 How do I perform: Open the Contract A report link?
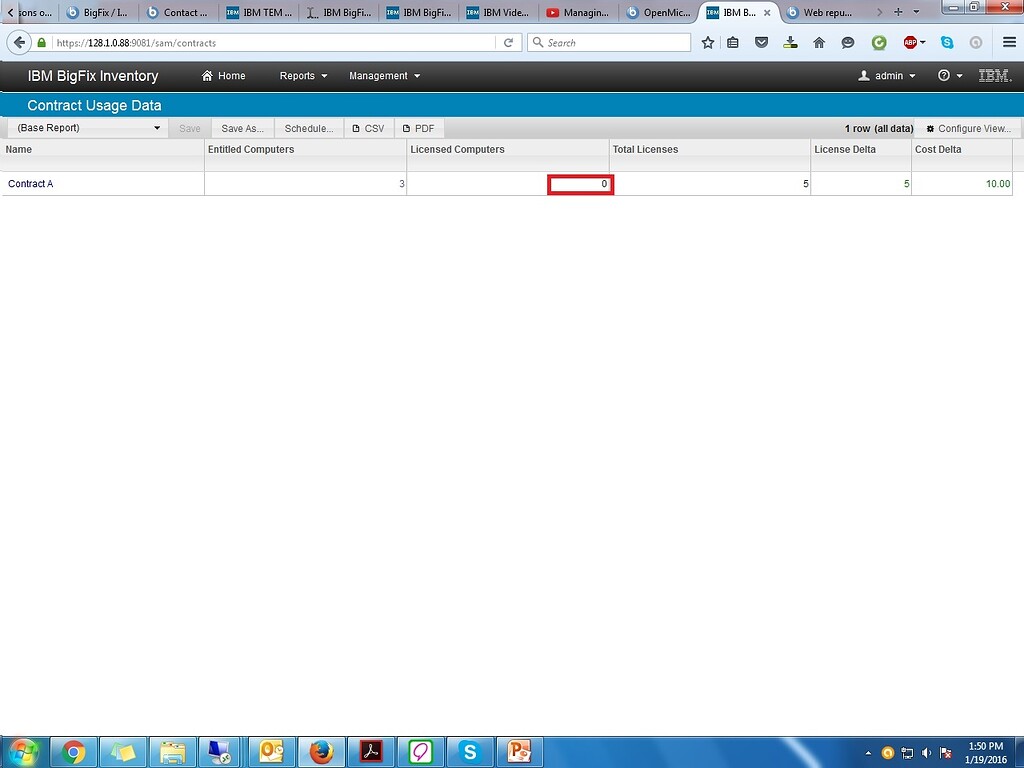[x=30, y=183]
